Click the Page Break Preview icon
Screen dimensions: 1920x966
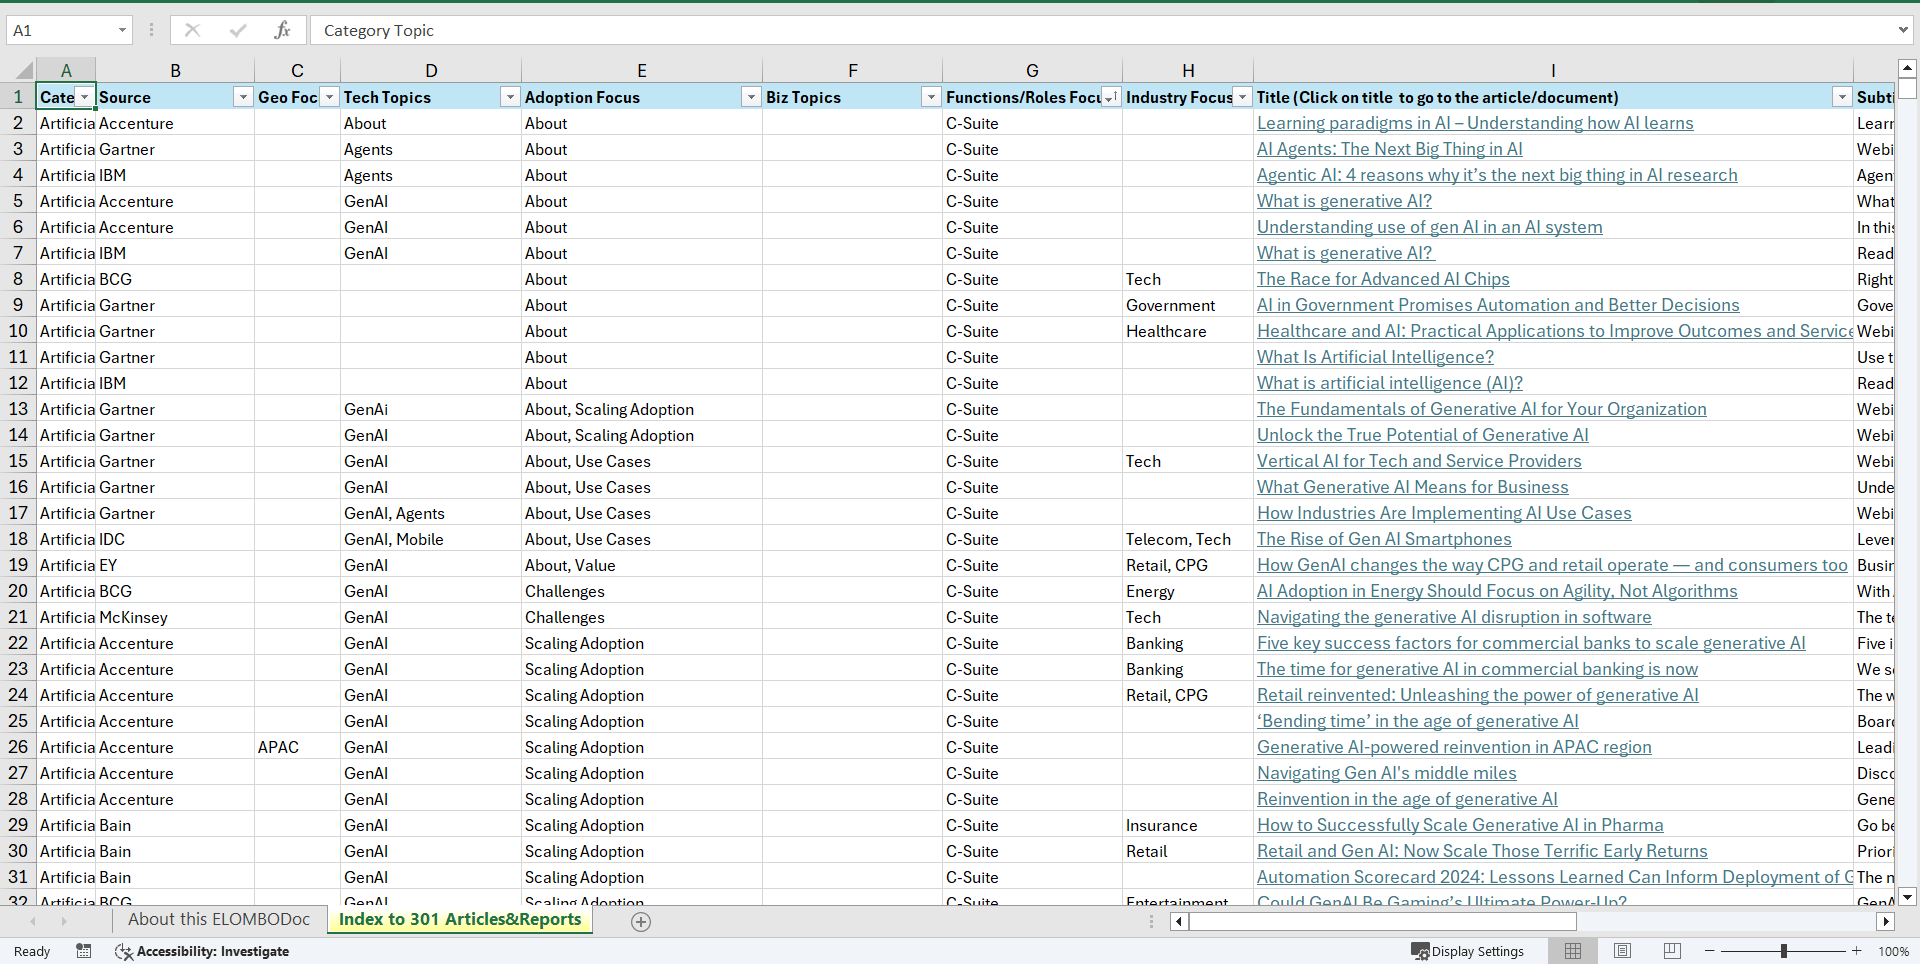[1672, 951]
